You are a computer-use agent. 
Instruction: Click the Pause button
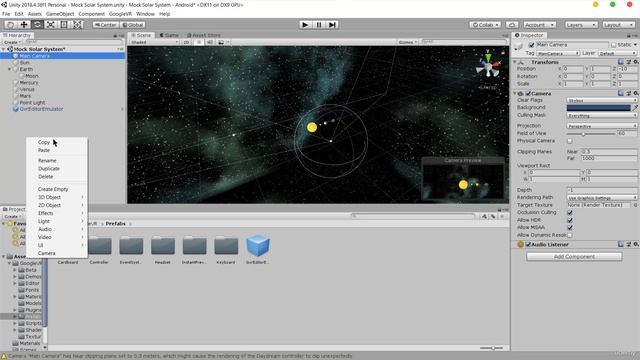(x=319, y=25)
